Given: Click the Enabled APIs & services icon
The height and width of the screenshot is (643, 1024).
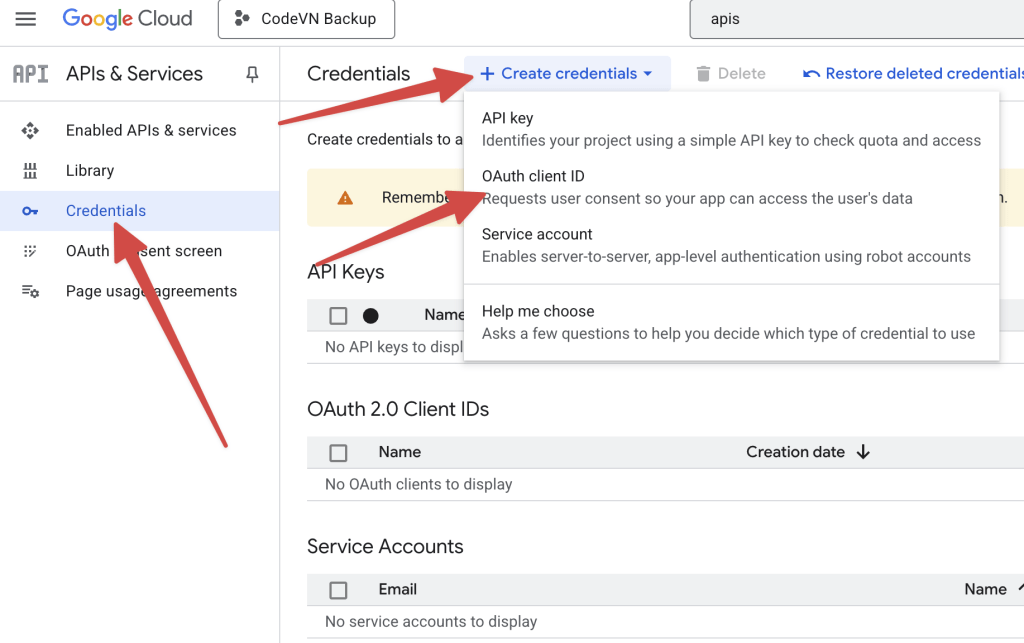Looking at the screenshot, I should [30, 131].
